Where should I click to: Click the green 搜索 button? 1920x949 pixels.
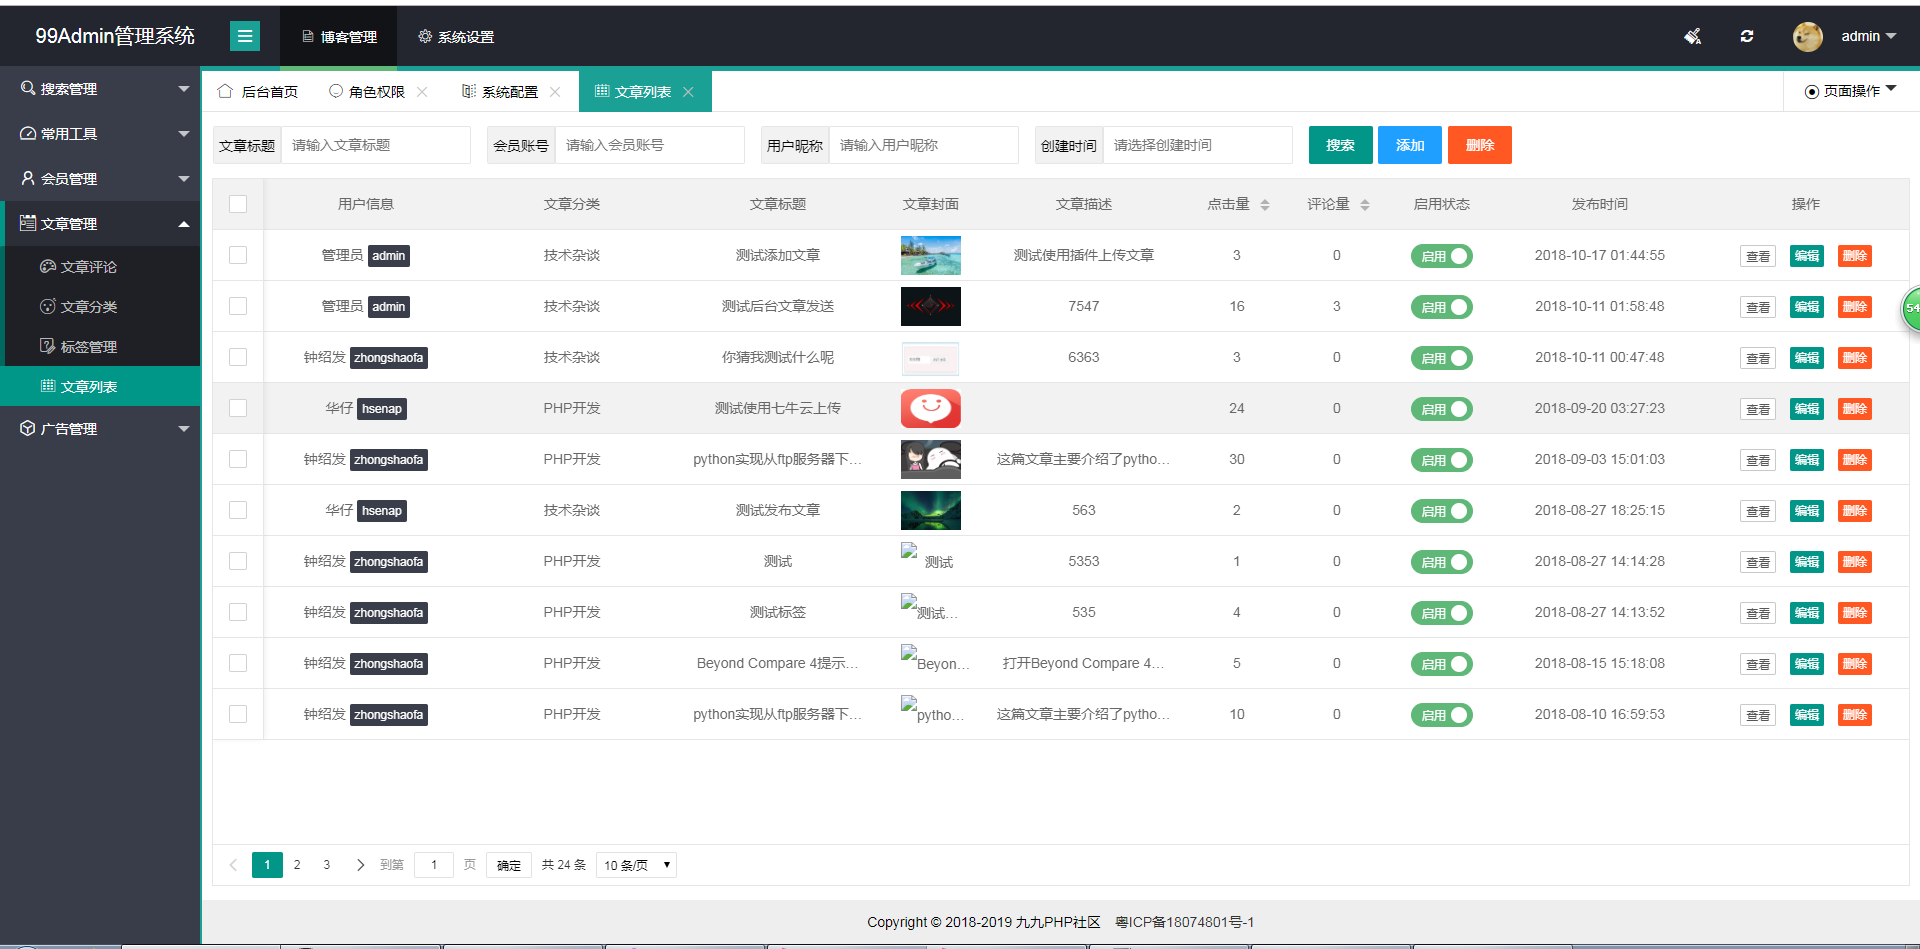click(1340, 145)
